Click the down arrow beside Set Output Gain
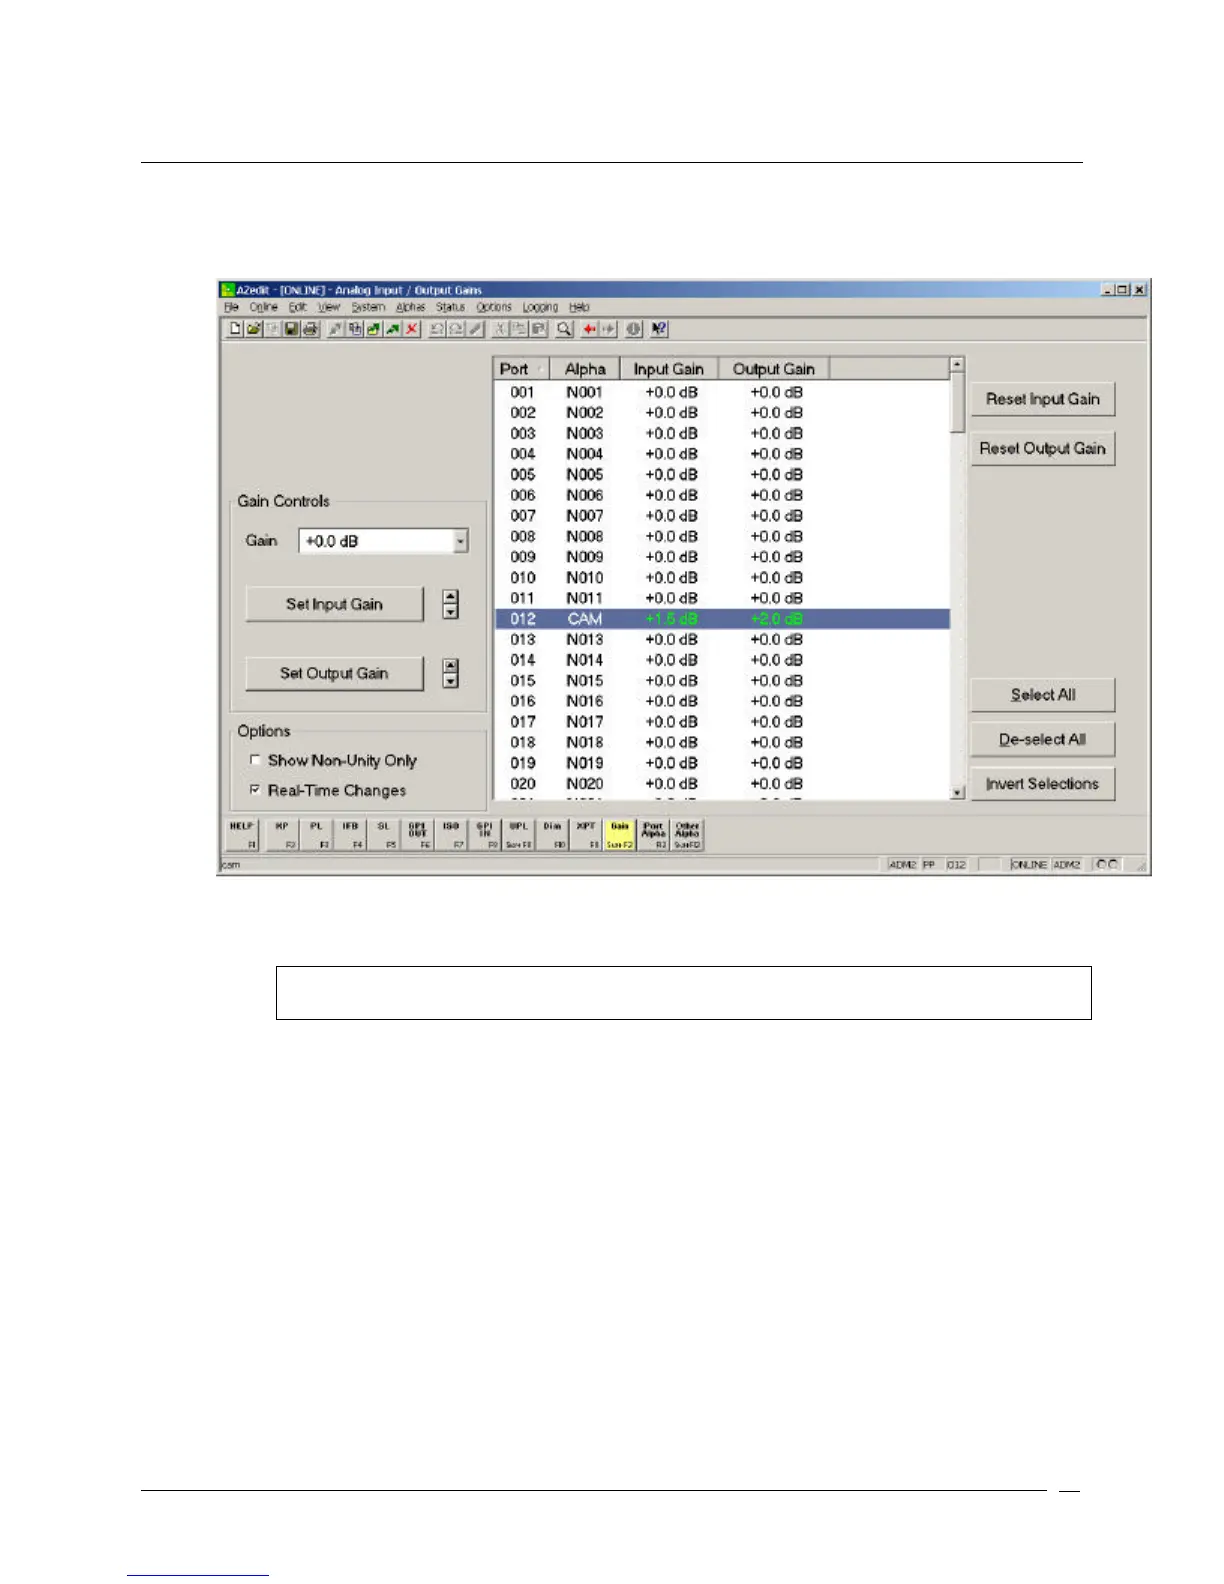Screen dimensions: 1224x1584 point(451,680)
